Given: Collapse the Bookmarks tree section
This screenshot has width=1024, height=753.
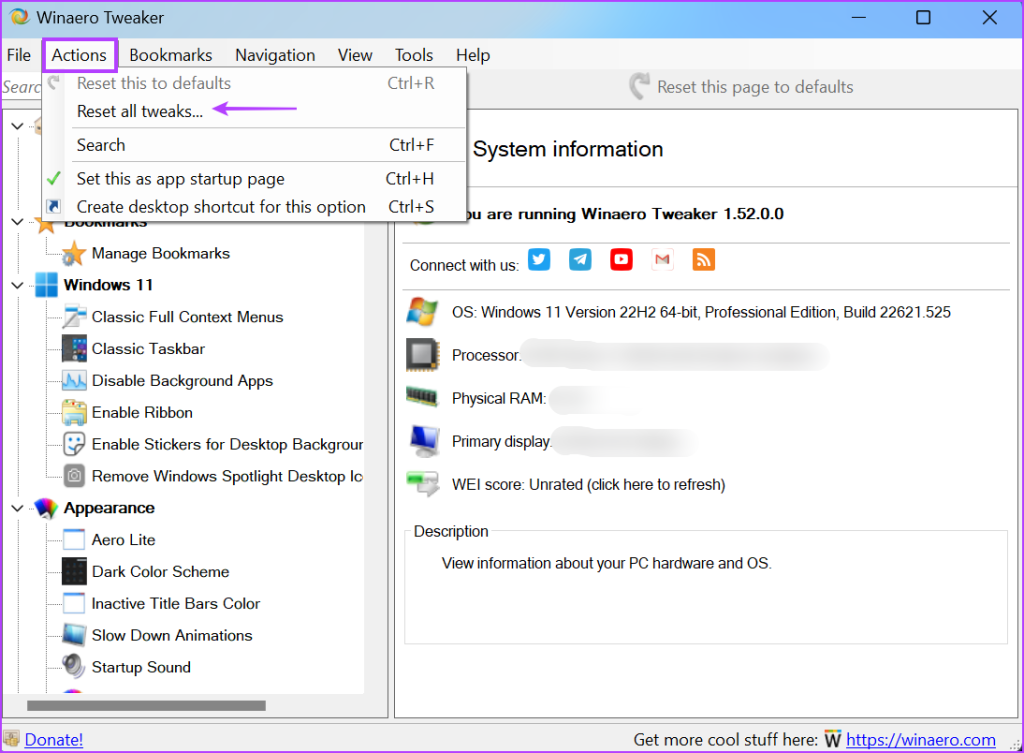Looking at the screenshot, I should [x=18, y=222].
